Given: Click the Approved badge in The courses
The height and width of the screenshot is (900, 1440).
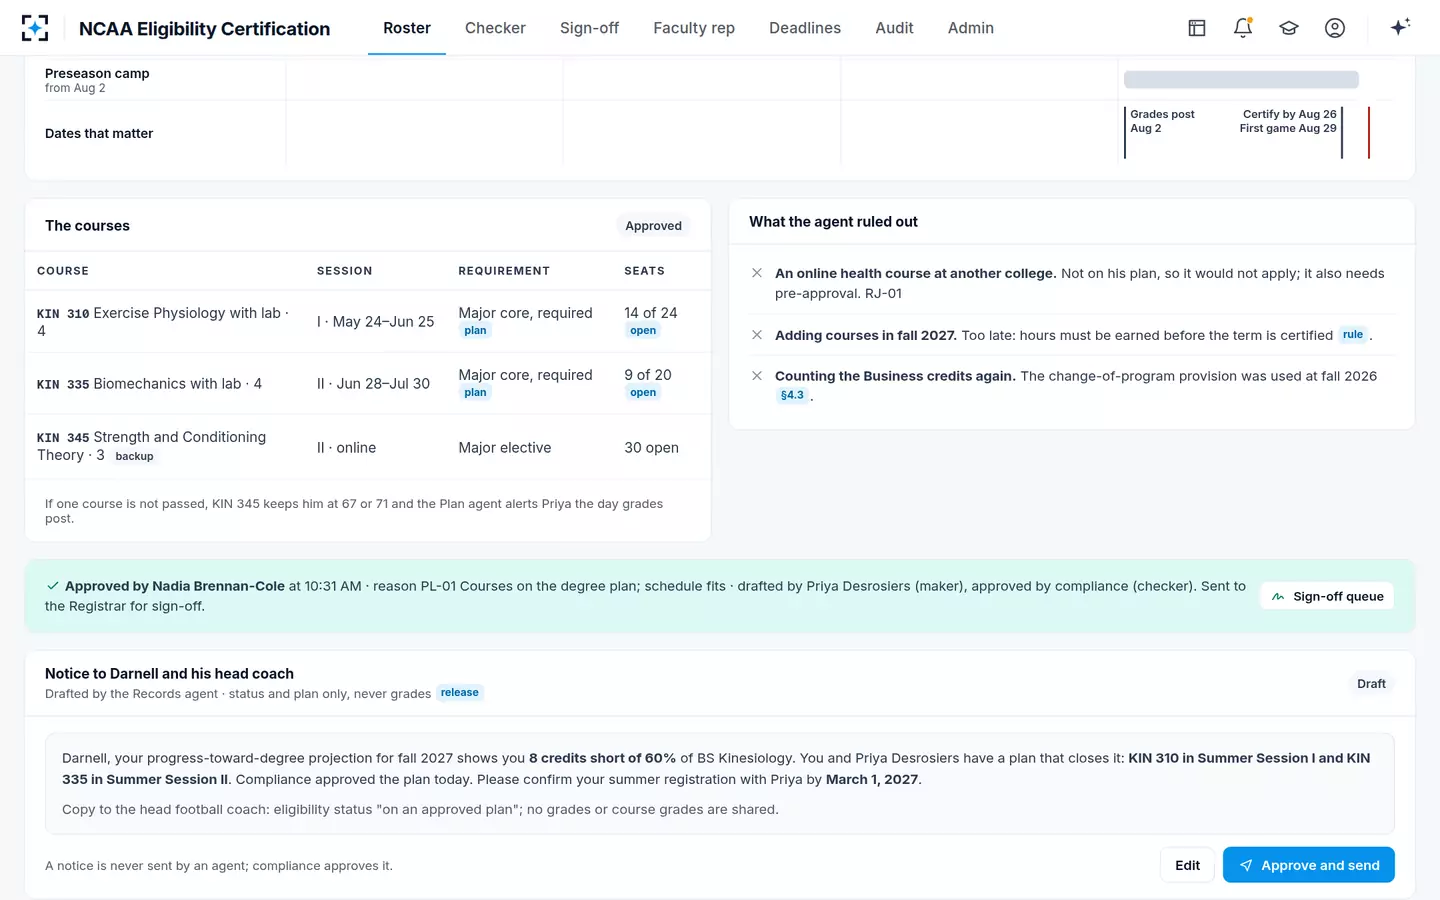Looking at the screenshot, I should 654,226.
